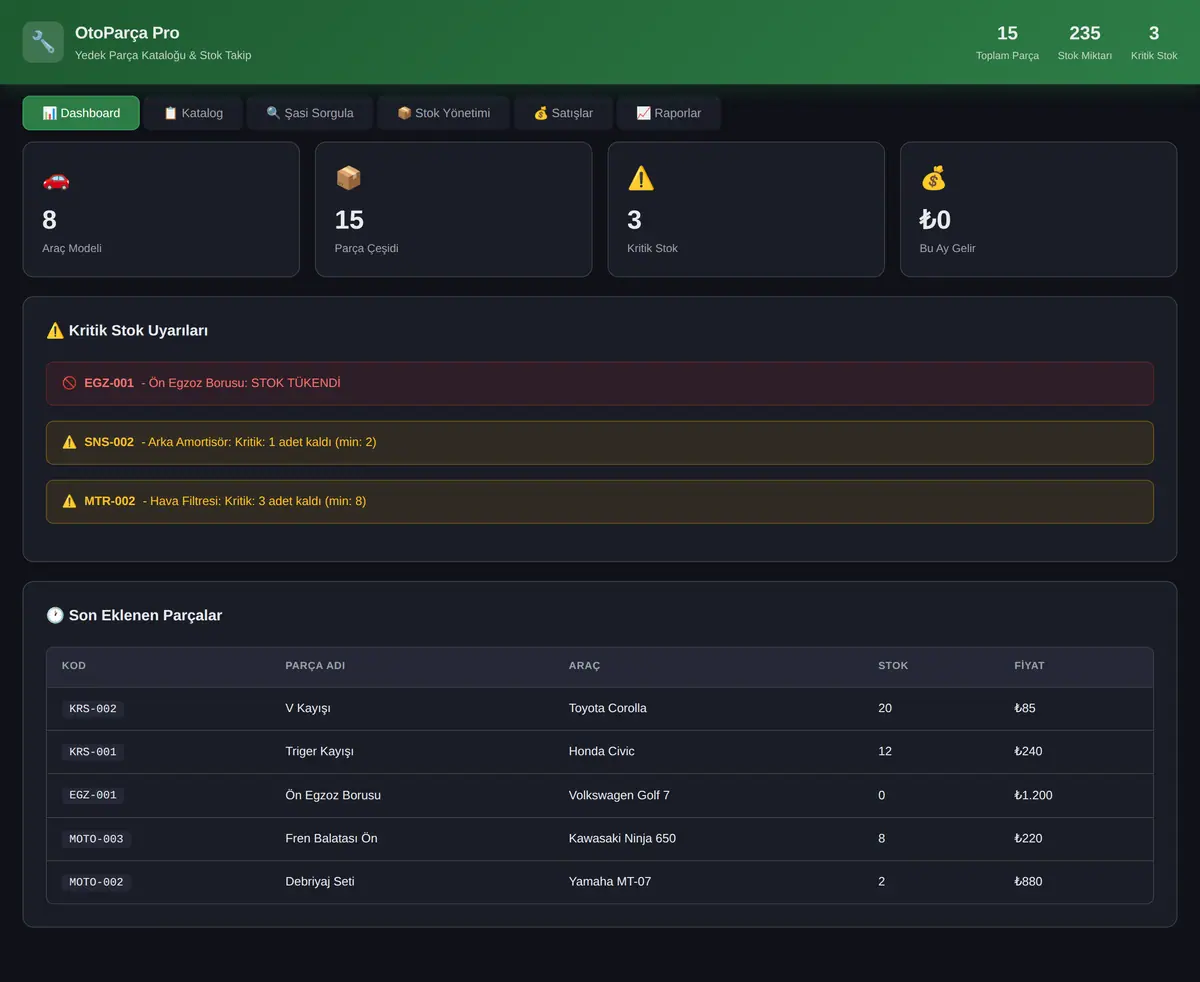Click the FİYAT column header
1200x982 pixels.
[x=1029, y=666]
